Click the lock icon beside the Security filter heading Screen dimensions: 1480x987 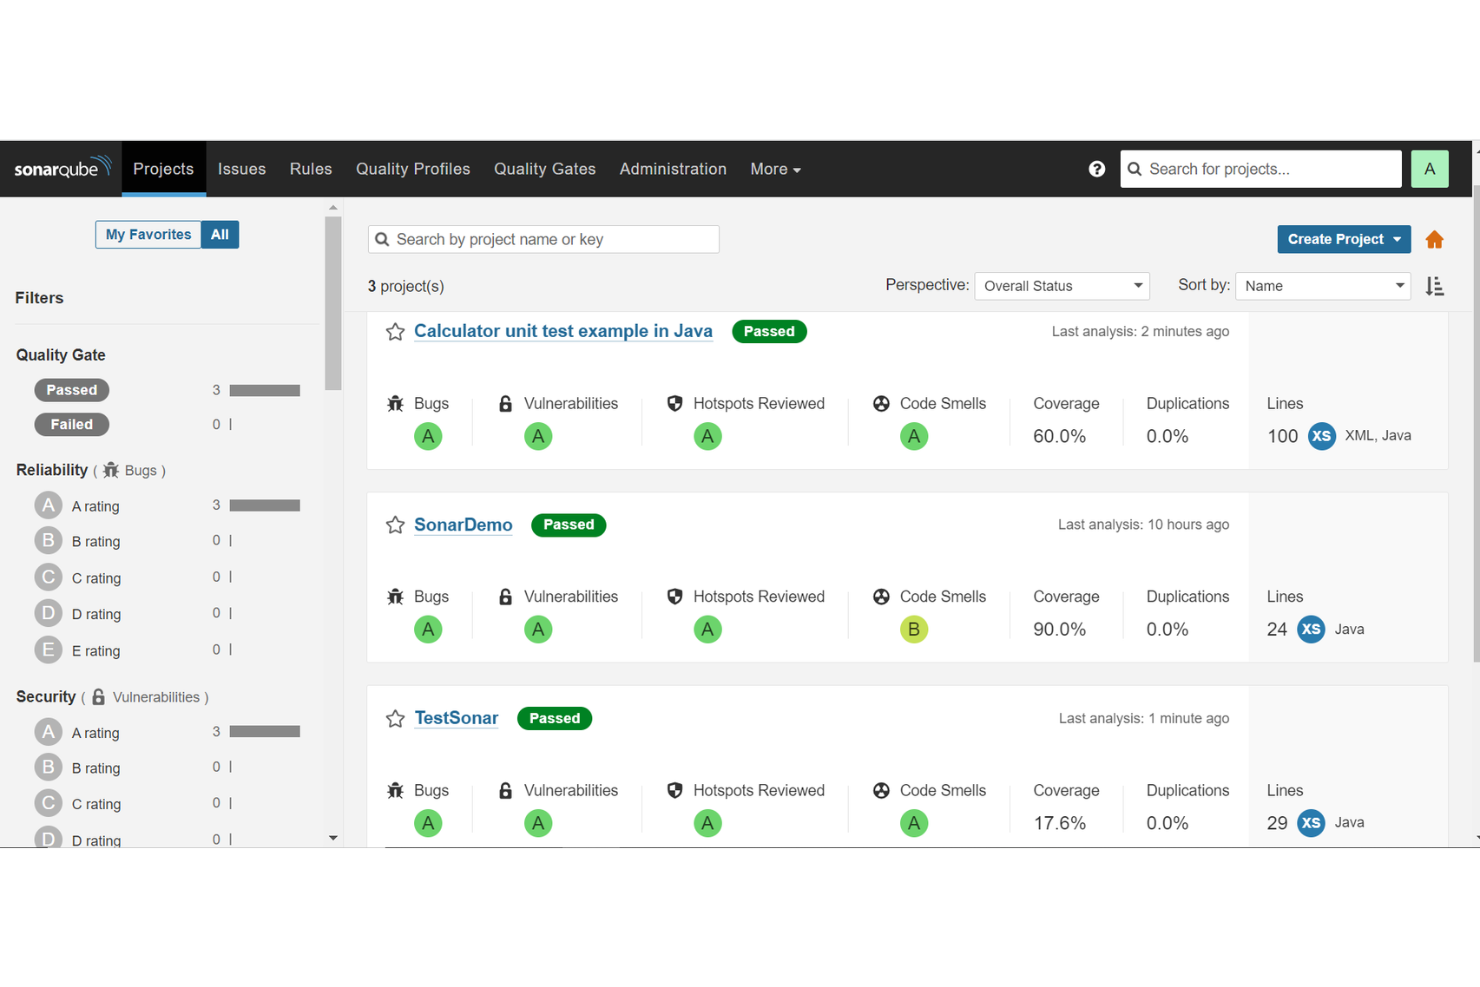pos(98,697)
